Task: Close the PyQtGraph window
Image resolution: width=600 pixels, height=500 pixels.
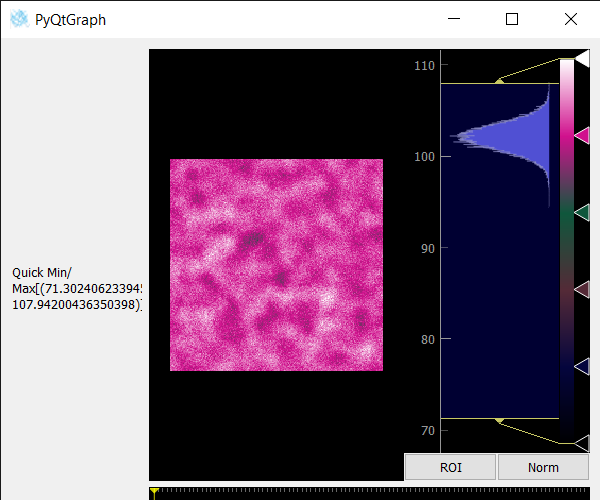Action: click(571, 19)
